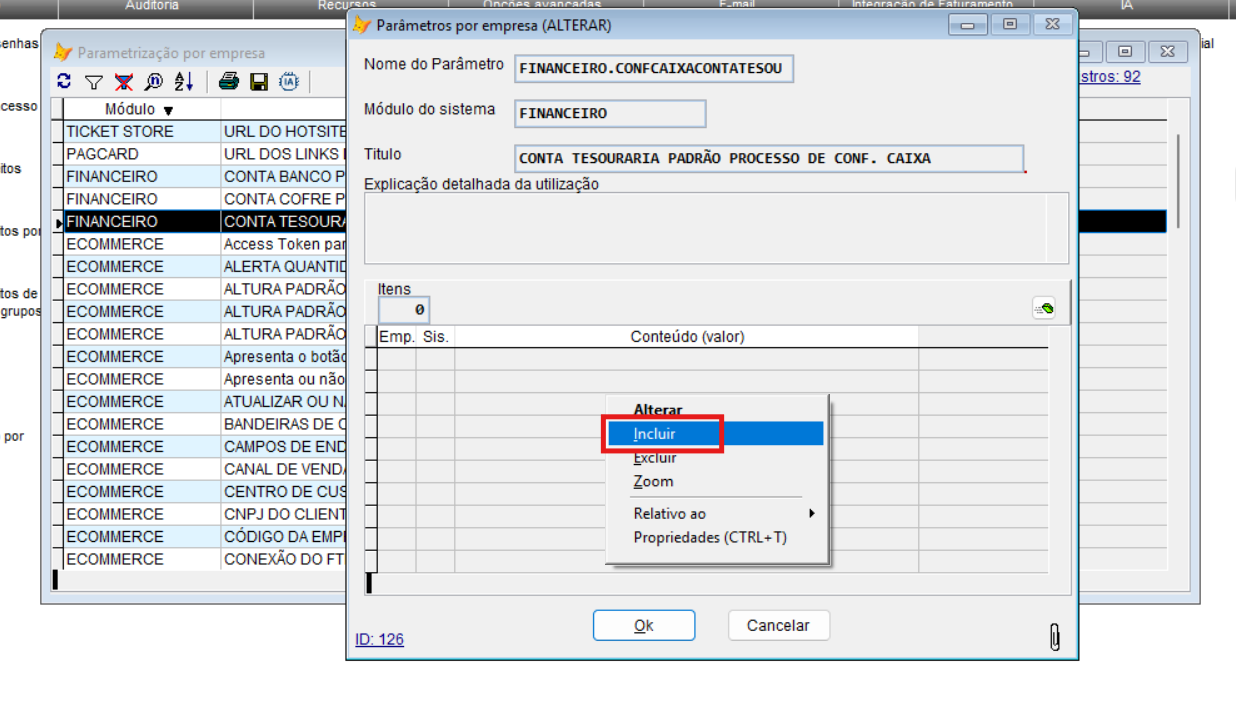Screen dimensions: 1236x718
Task: Open attachments with the paperclip icon
Action: click(x=1054, y=636)
